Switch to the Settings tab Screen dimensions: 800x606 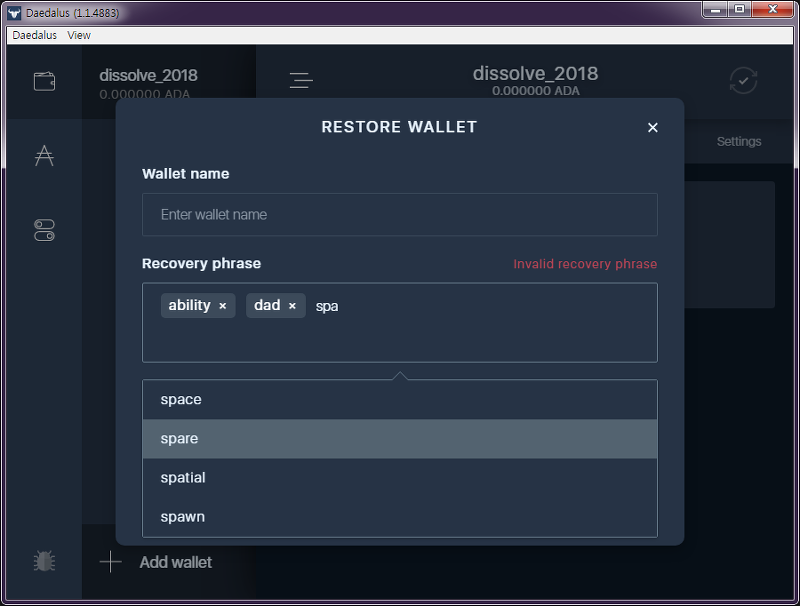click(739, 141)
